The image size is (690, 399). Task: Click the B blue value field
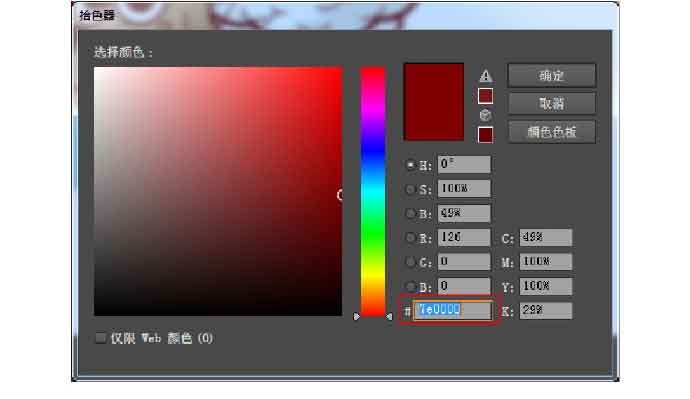(464, 286)
